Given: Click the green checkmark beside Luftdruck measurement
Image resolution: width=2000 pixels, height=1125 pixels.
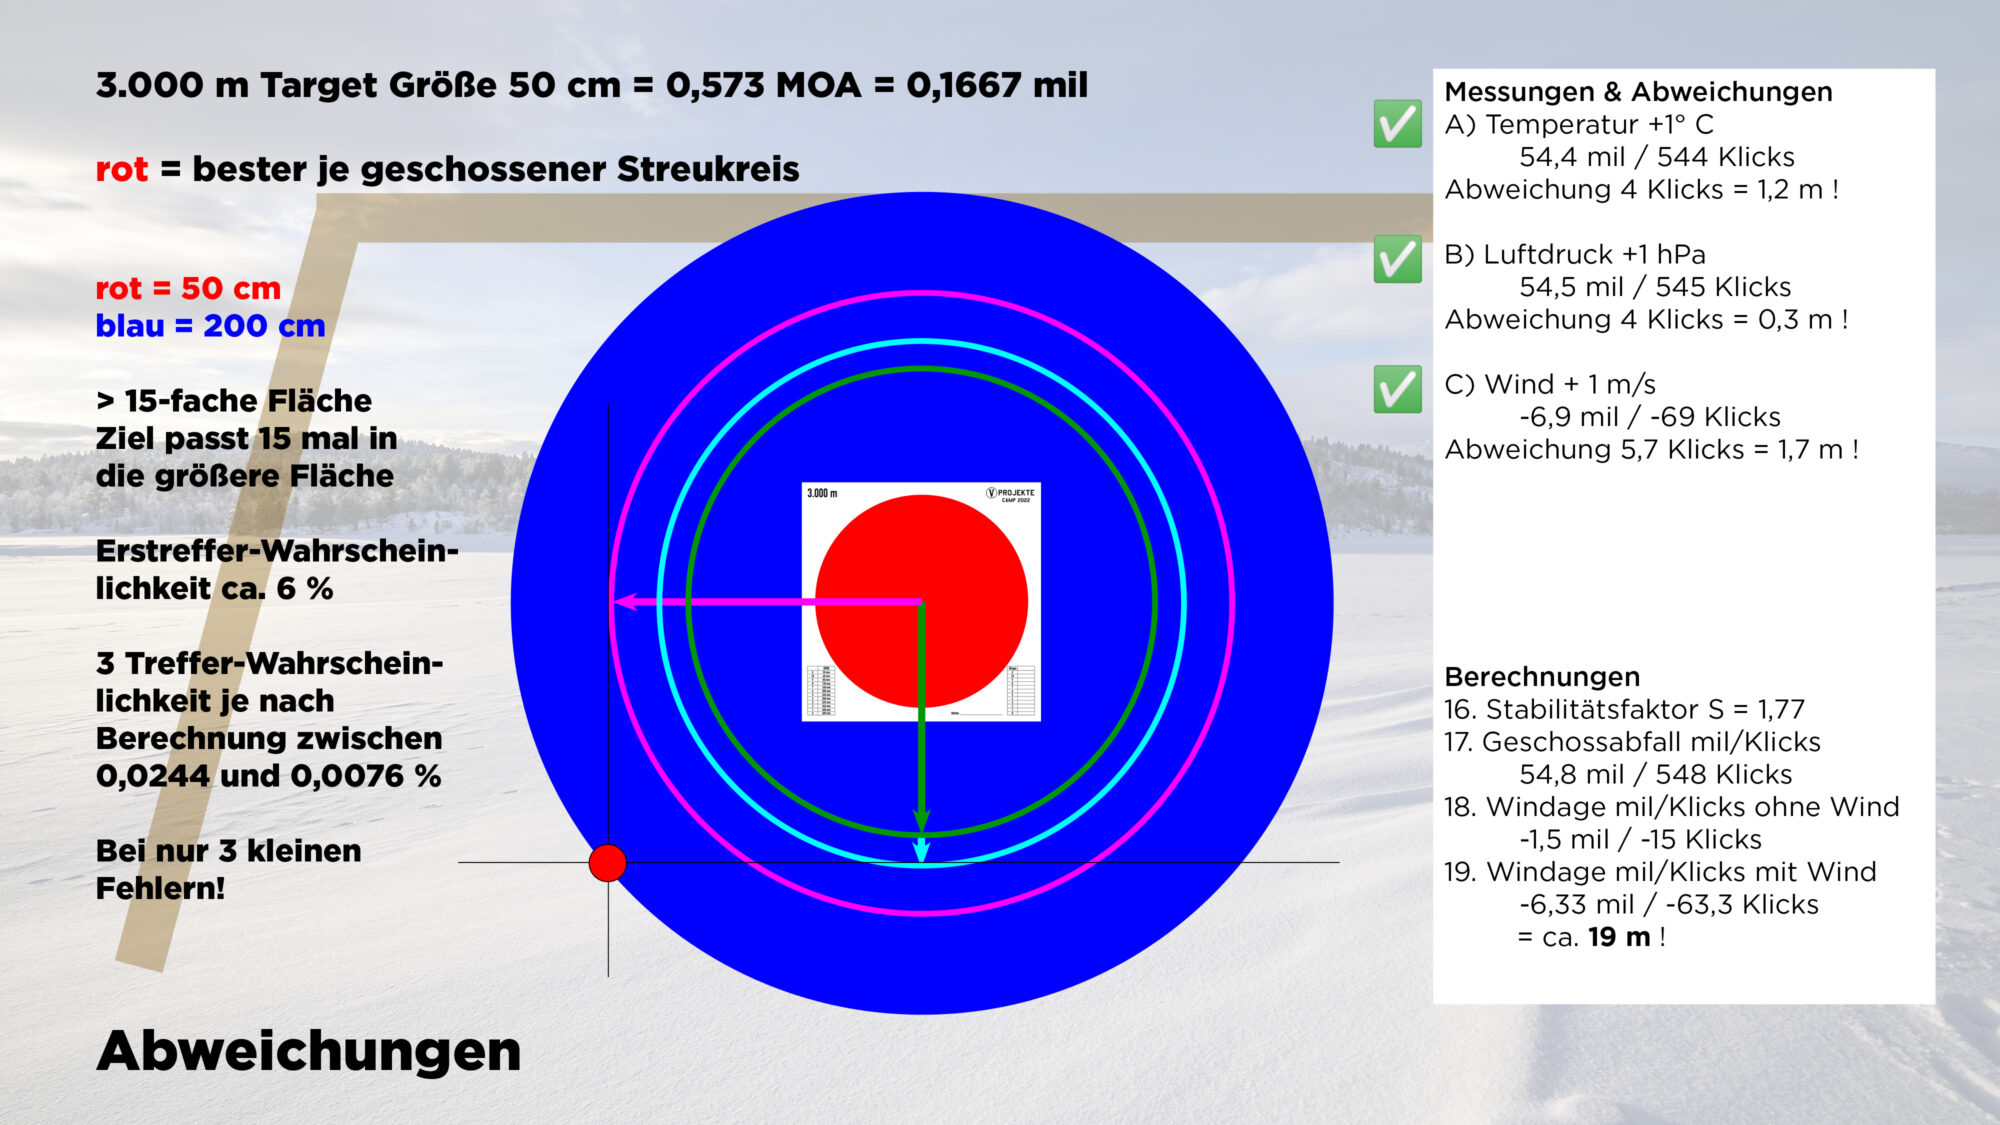Looking at the screenshot, I should pyautogui.click(x=1397, y=259).
